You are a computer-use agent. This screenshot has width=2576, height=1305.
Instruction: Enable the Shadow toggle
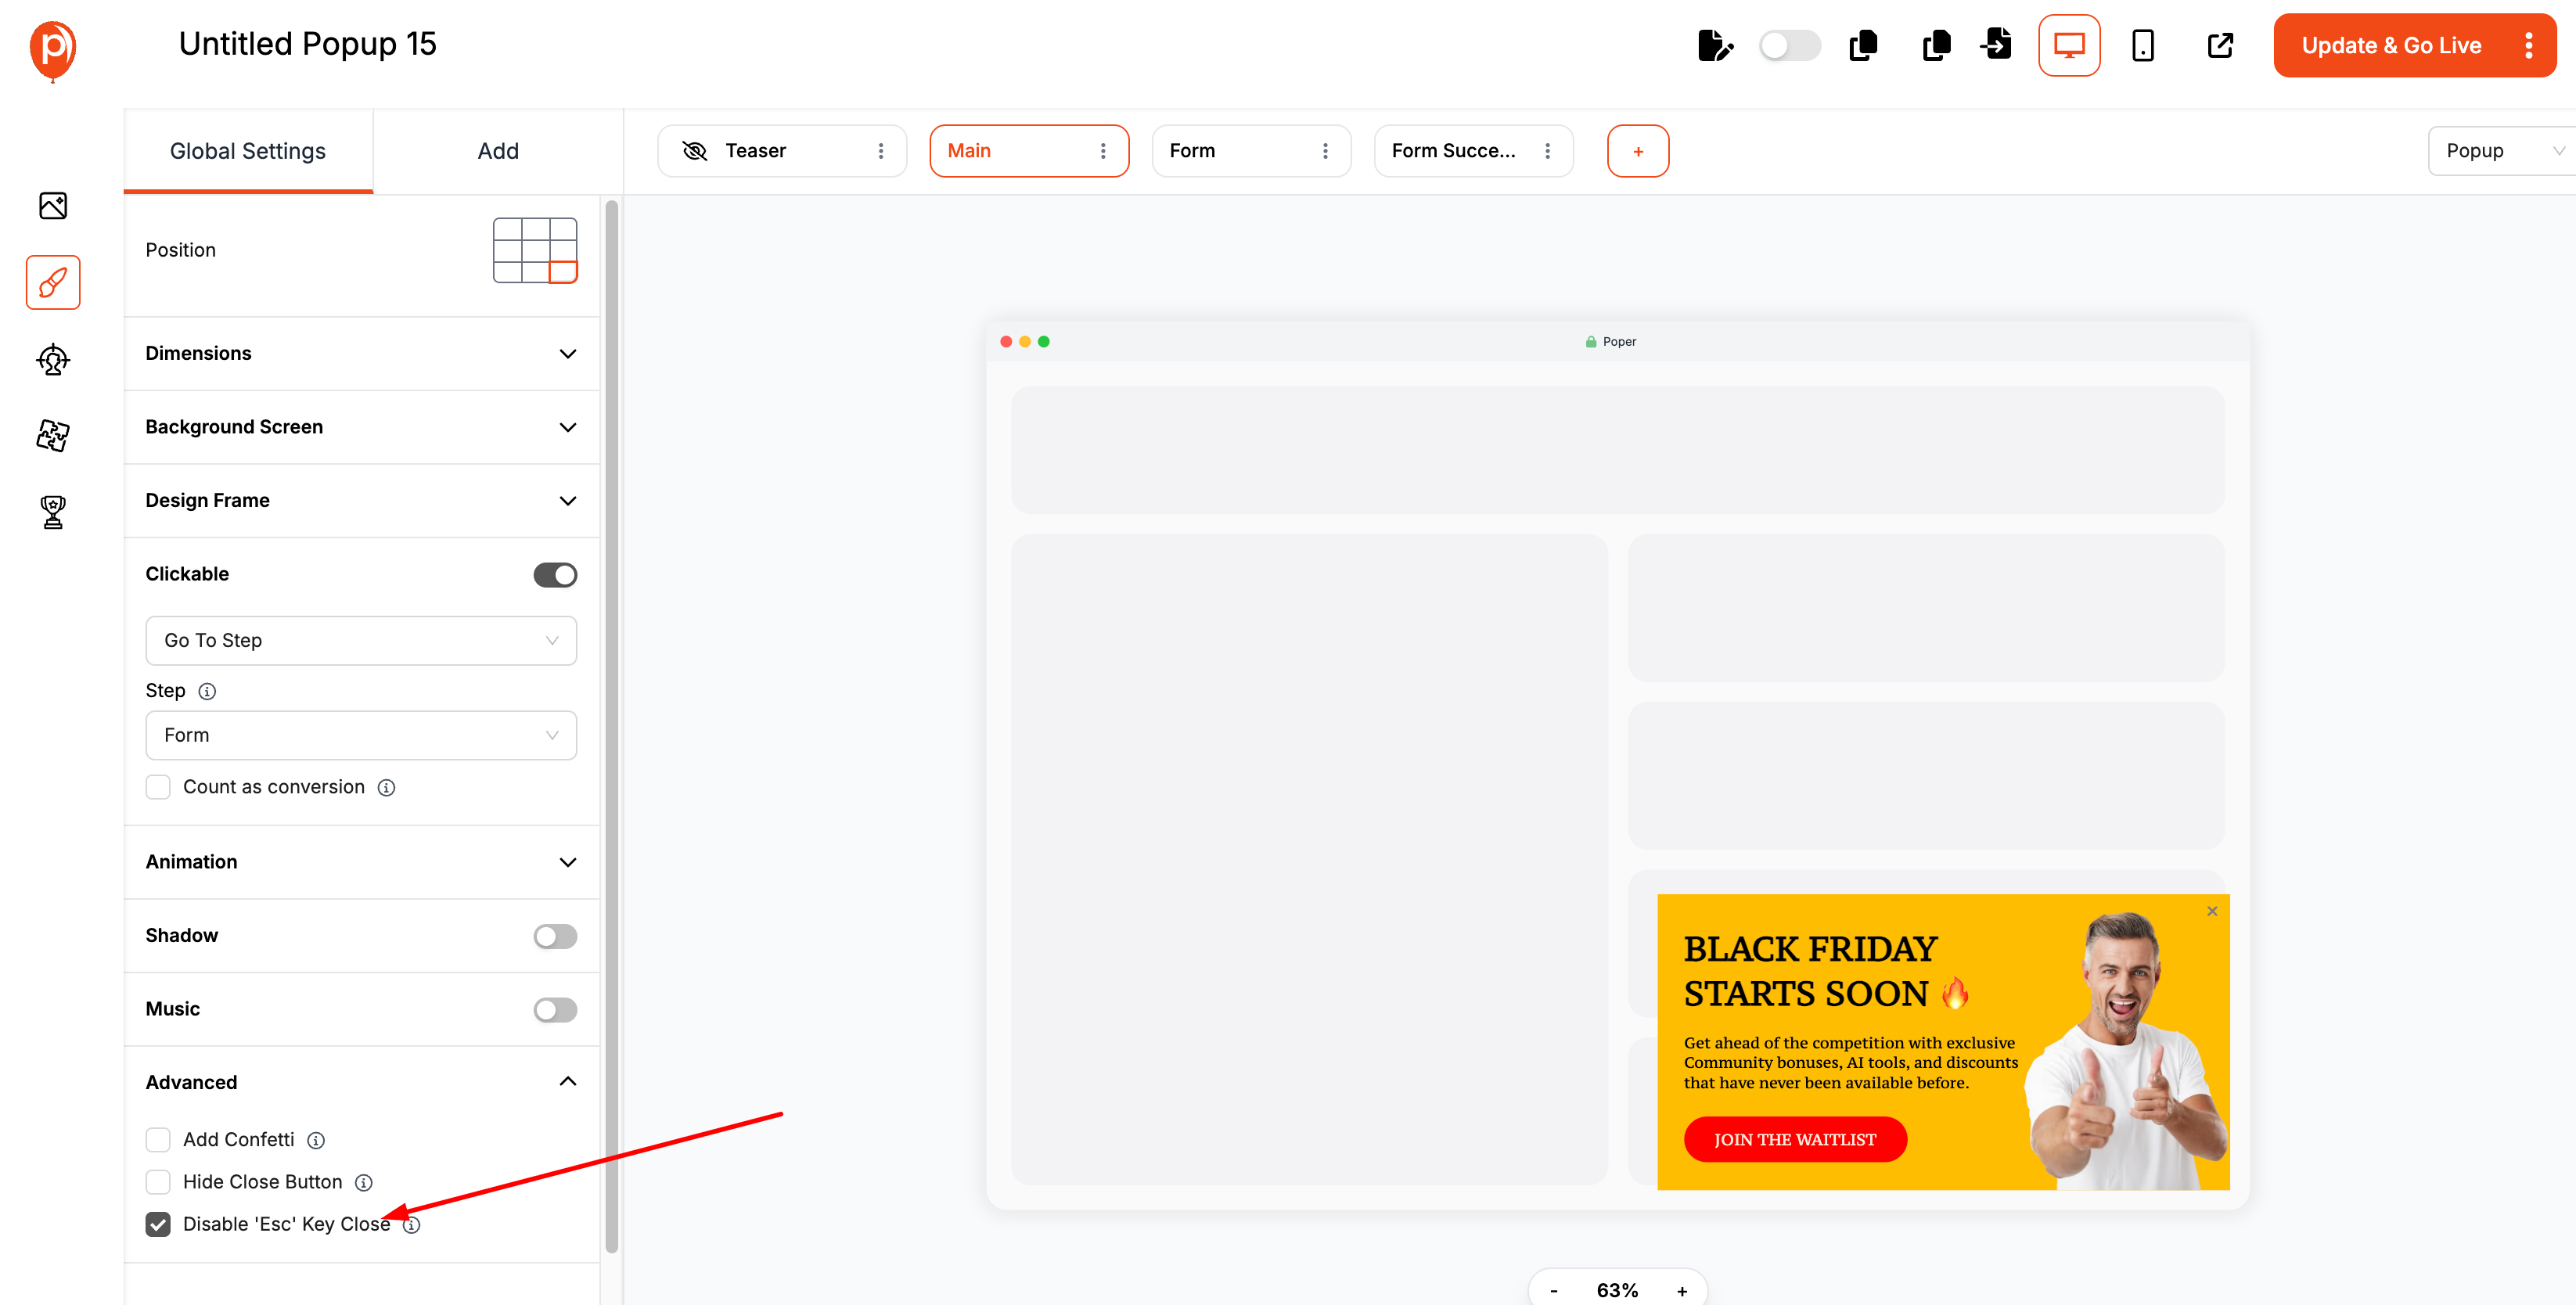555,936
